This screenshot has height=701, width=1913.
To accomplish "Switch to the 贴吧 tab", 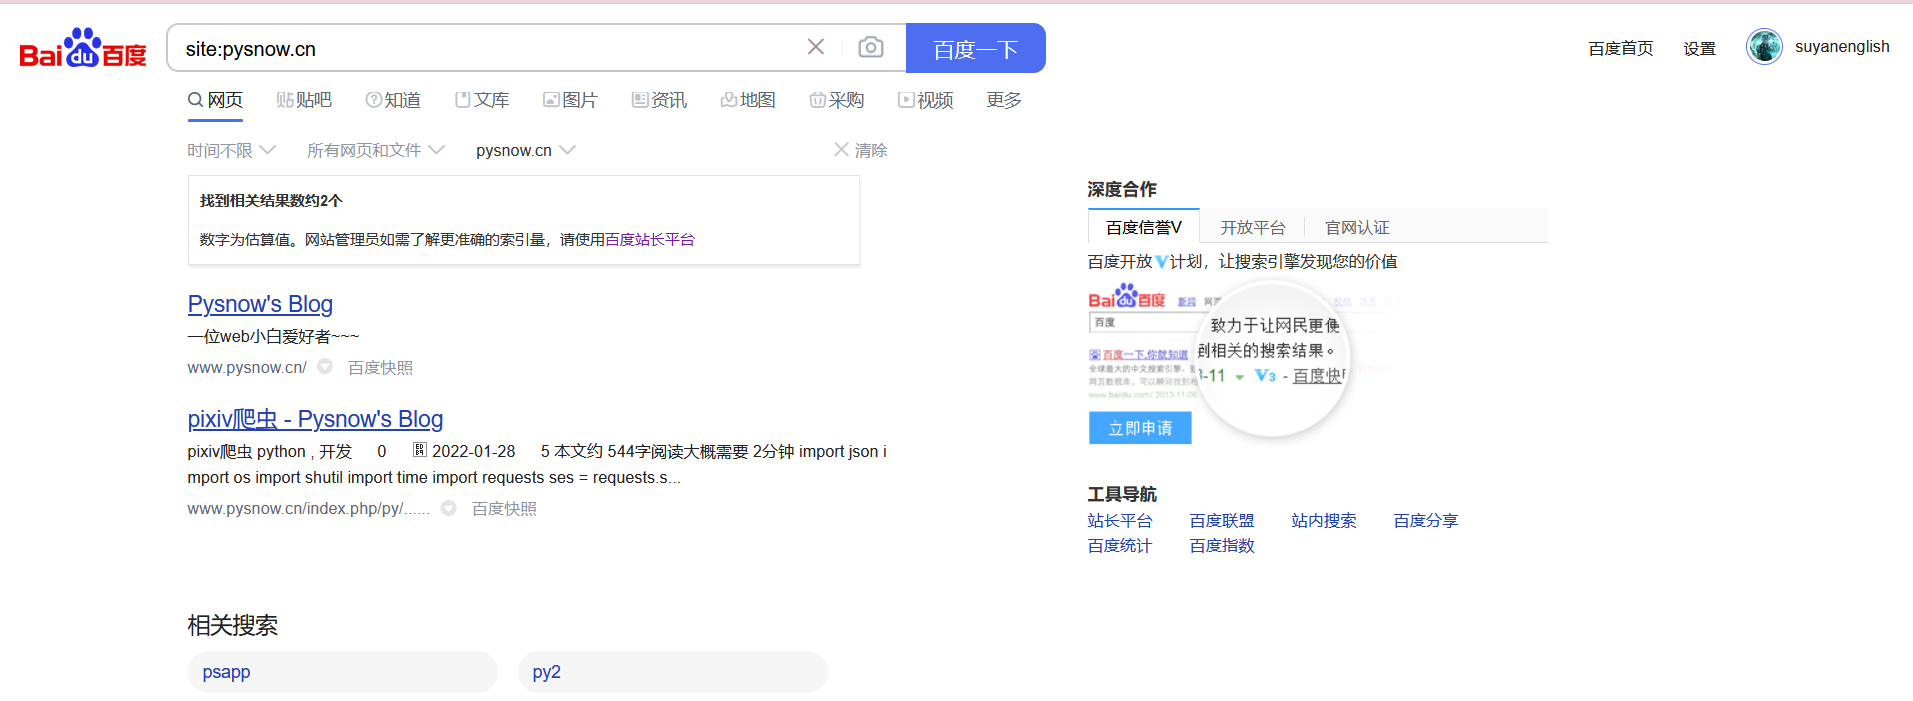I will (x=304, y=100).
